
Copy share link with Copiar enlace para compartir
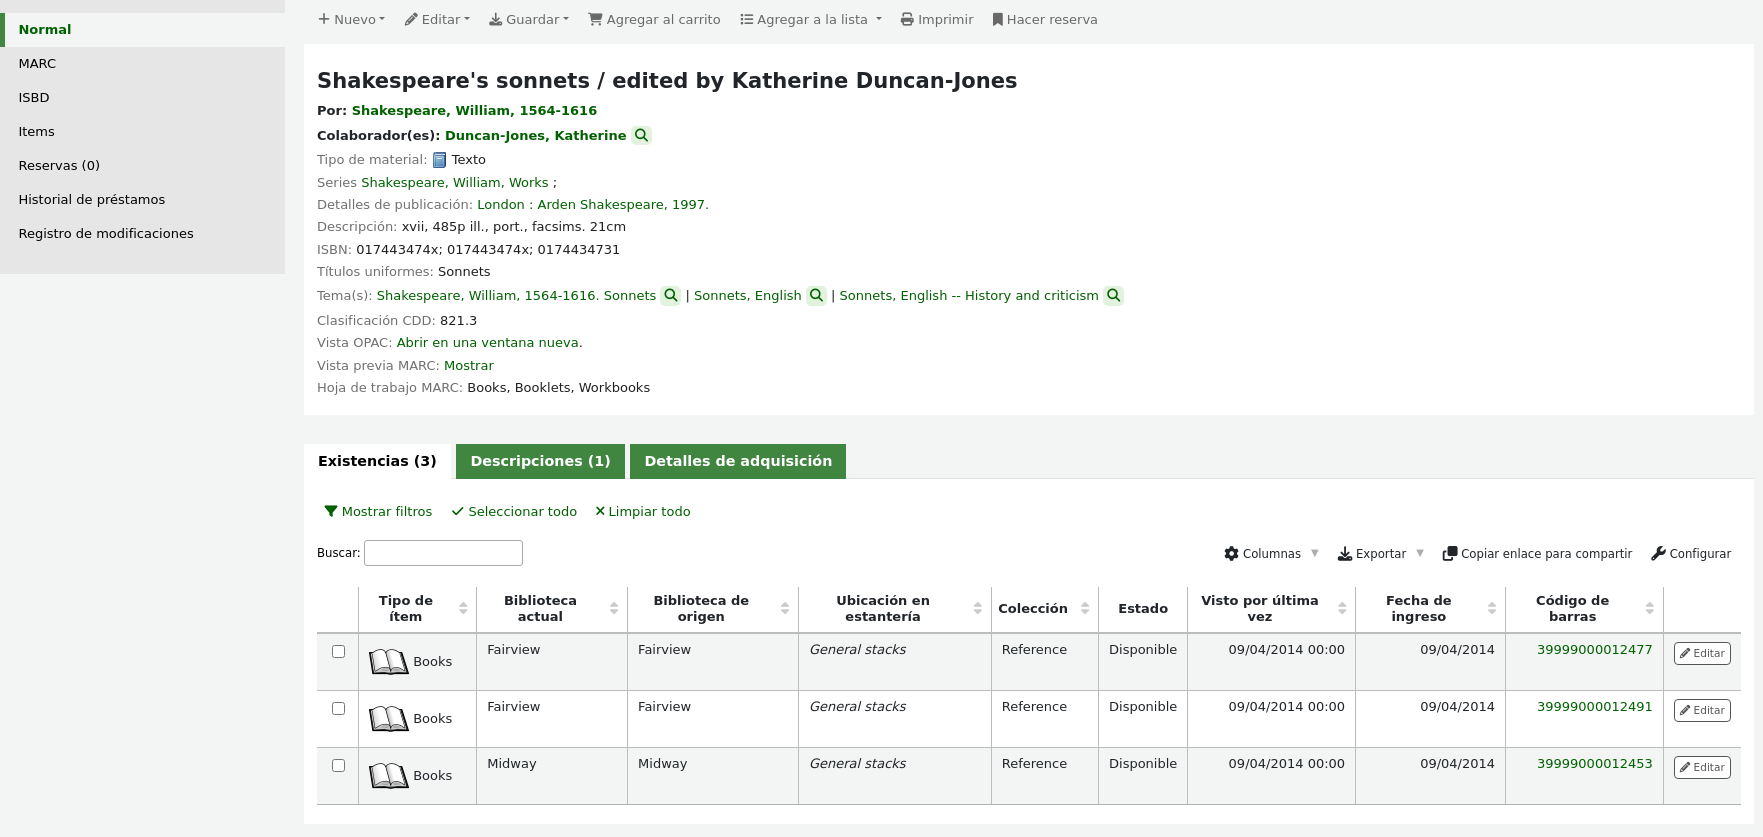1537,553
